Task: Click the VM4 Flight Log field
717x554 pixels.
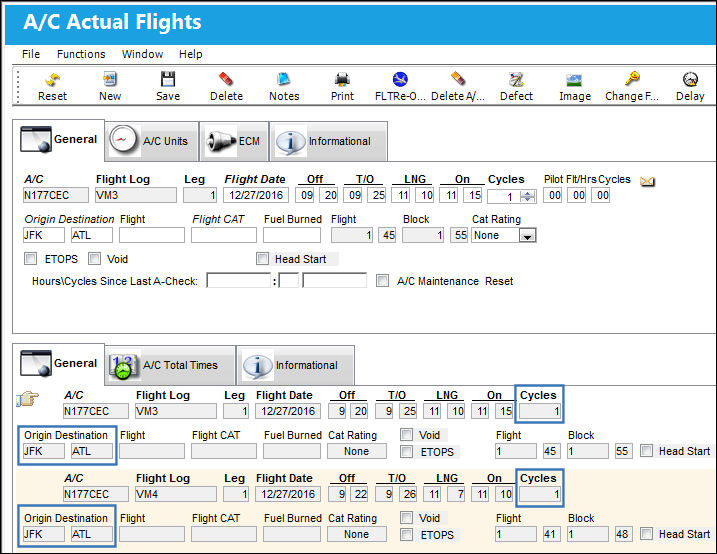Action: coord(176,494)
